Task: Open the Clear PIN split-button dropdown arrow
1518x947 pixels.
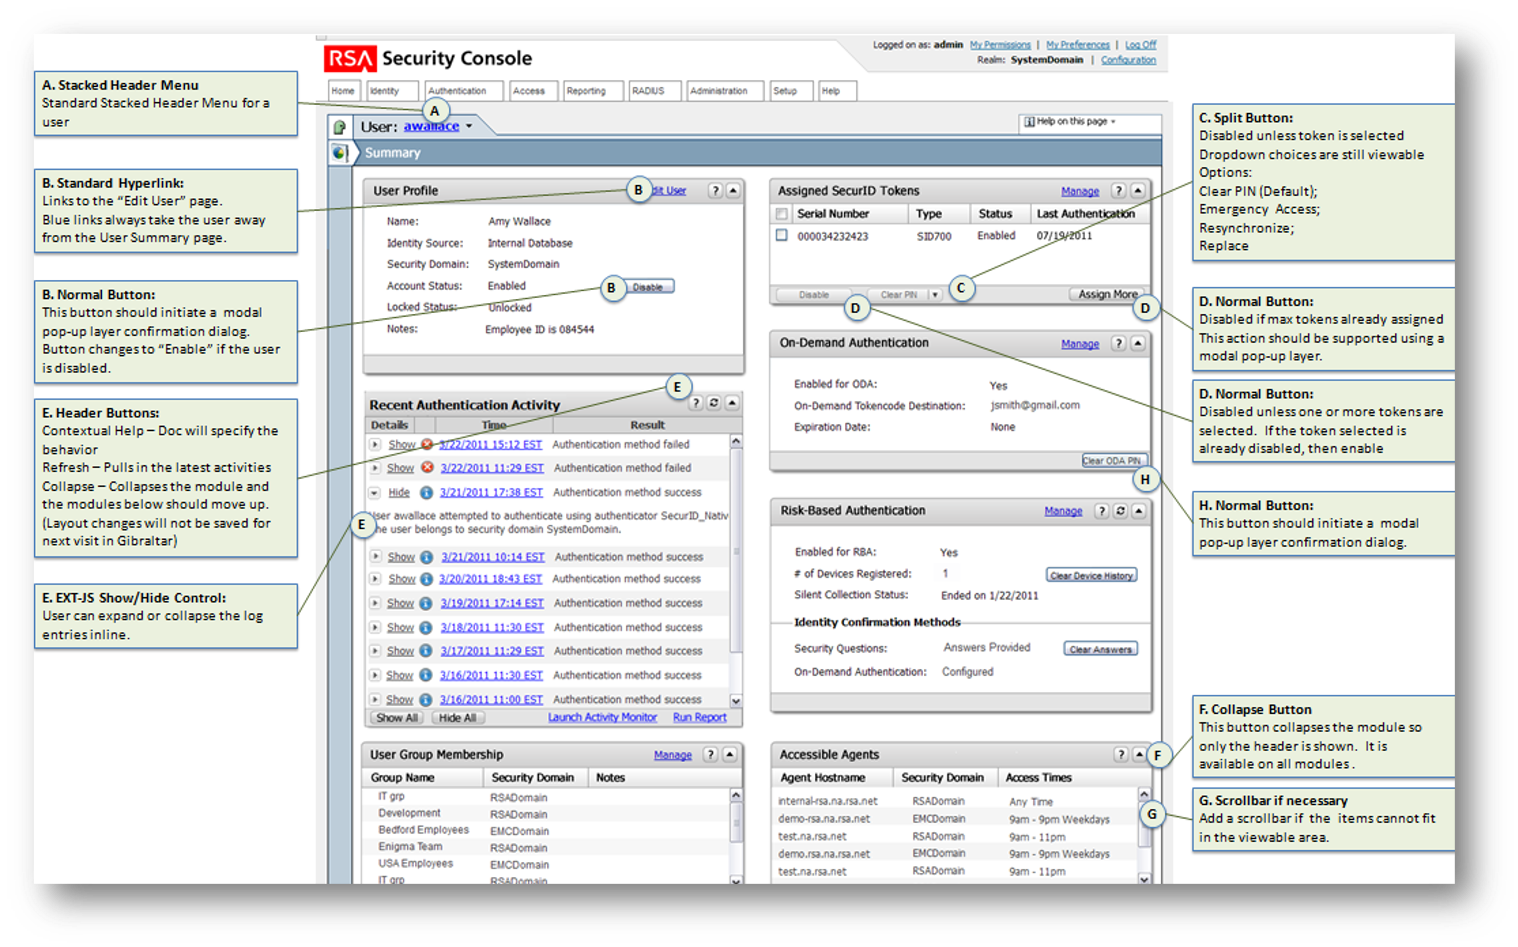Action: point(935,295)
